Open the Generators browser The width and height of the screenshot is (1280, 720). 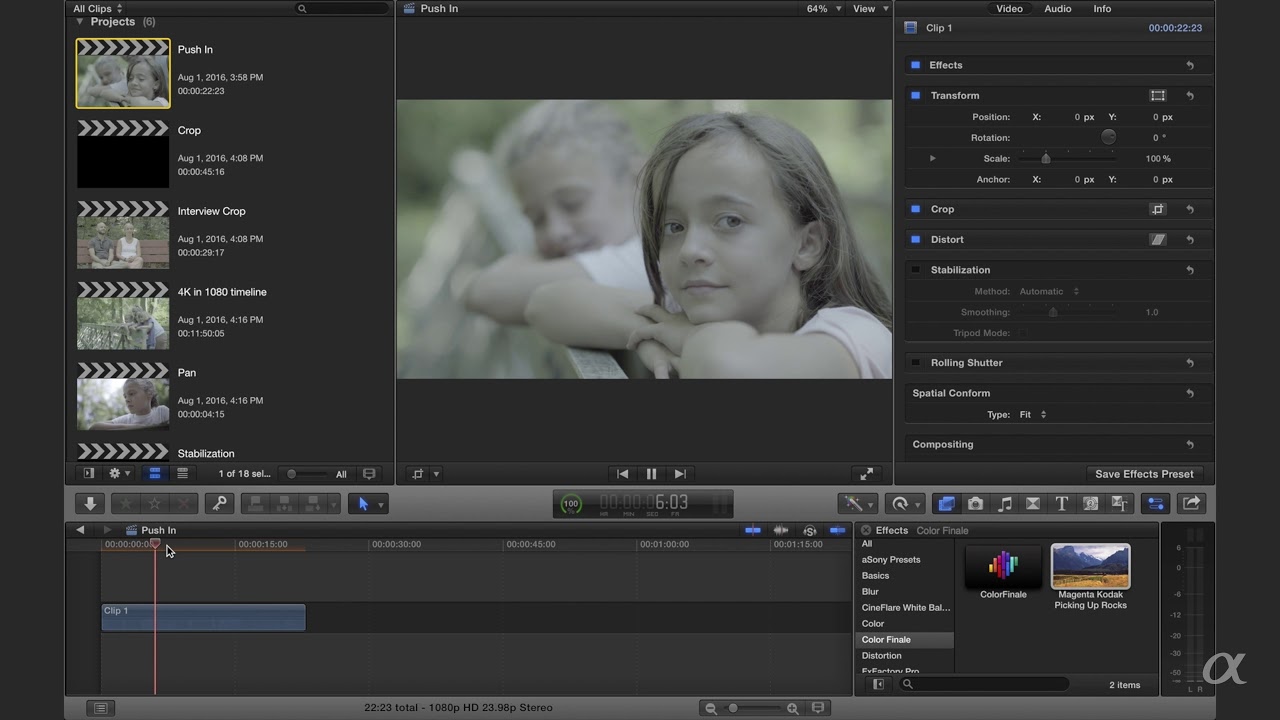[x=1091, y=504]
